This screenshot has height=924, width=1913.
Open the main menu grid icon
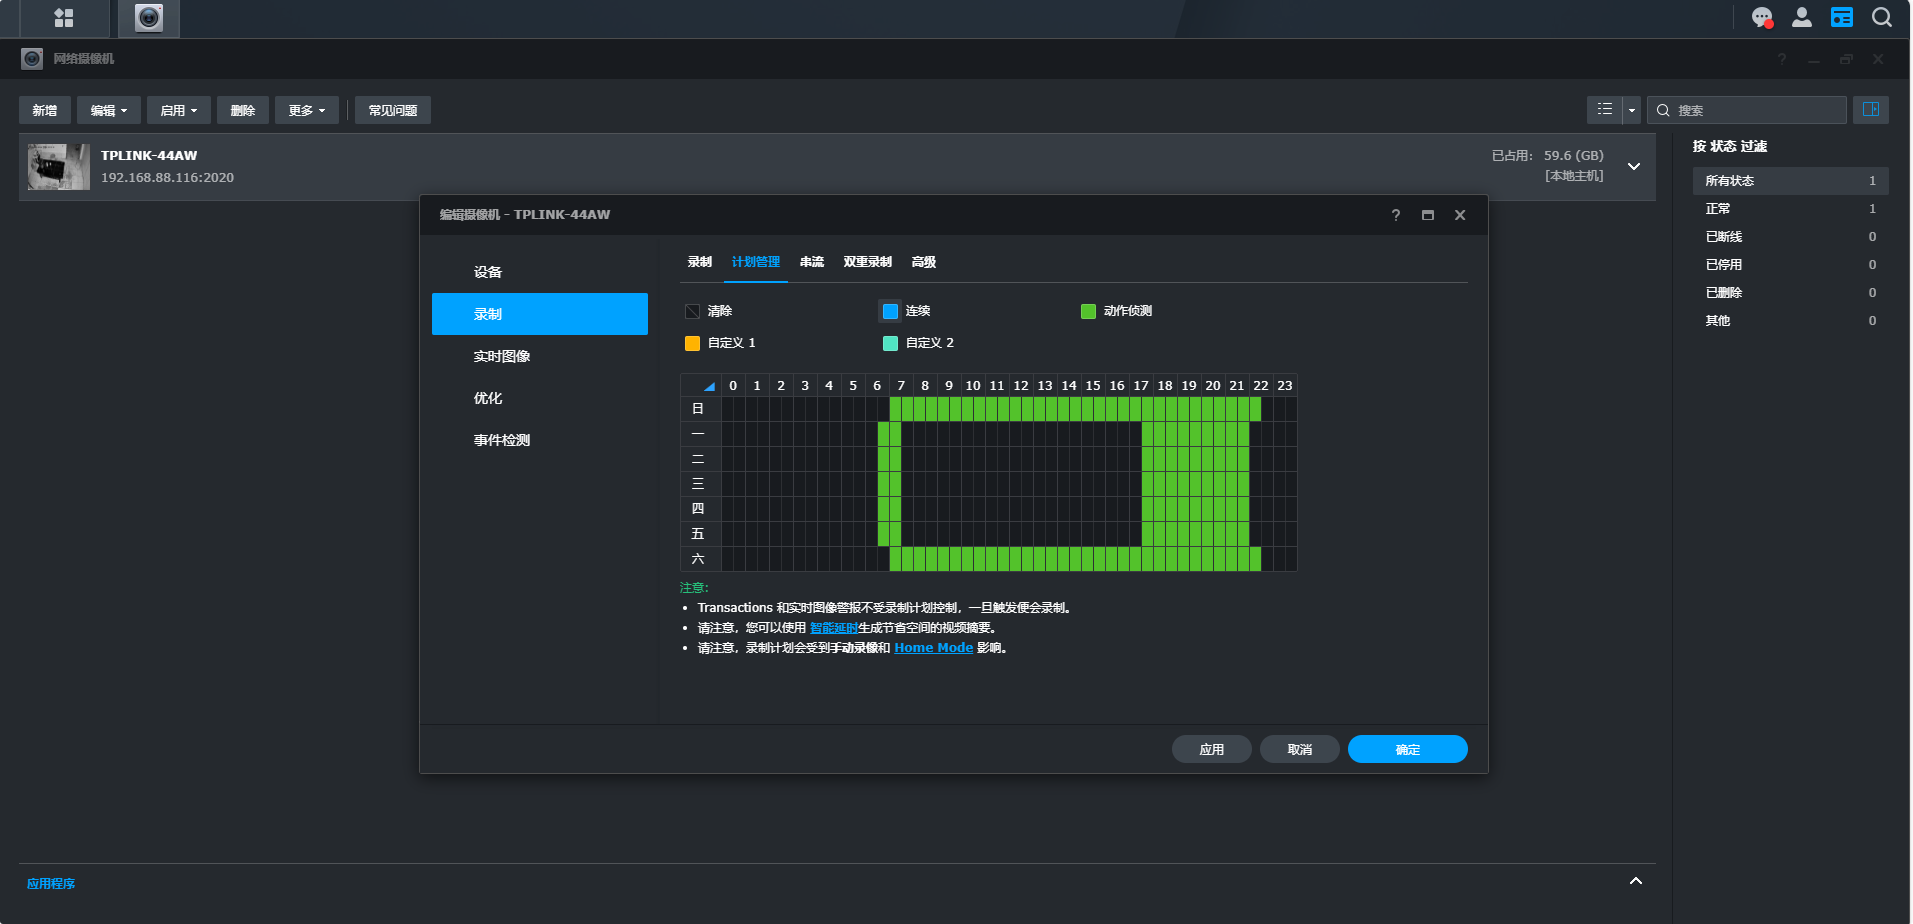64,18
